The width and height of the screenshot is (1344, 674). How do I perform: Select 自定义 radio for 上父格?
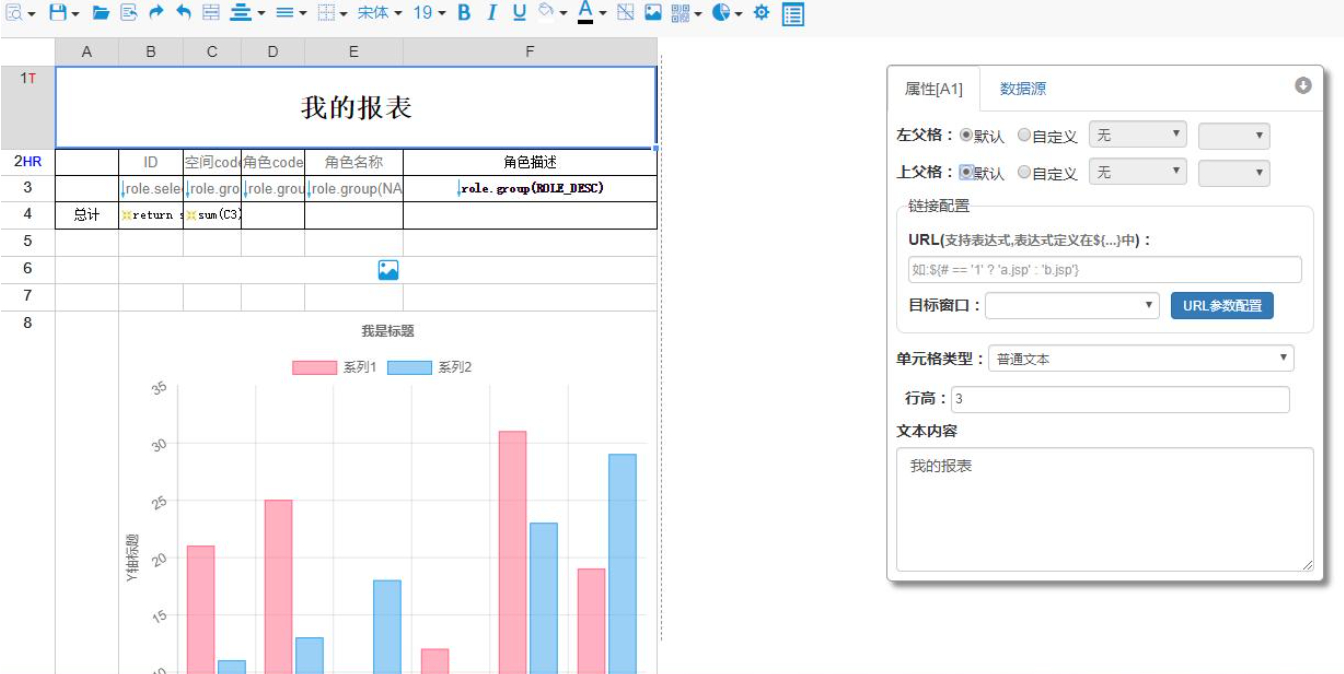[1024, 172]
